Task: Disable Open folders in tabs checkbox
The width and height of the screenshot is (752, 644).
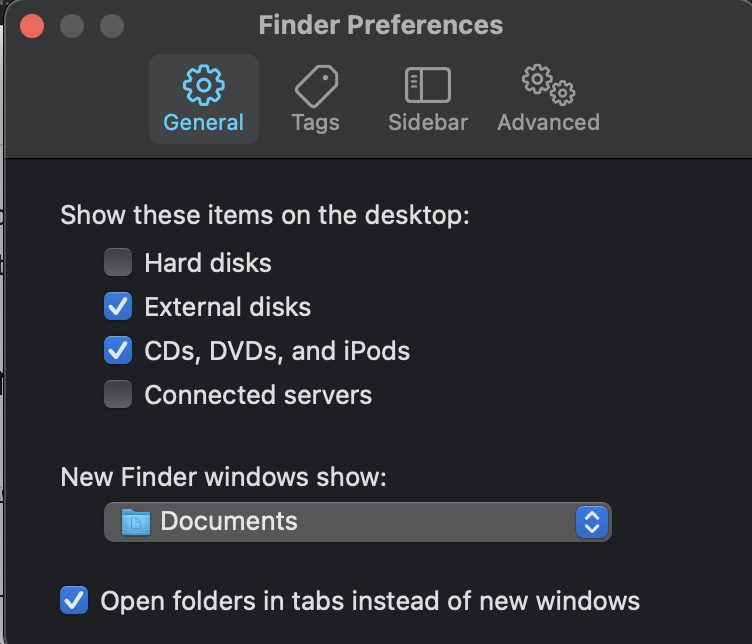Action: pos(74,601)
